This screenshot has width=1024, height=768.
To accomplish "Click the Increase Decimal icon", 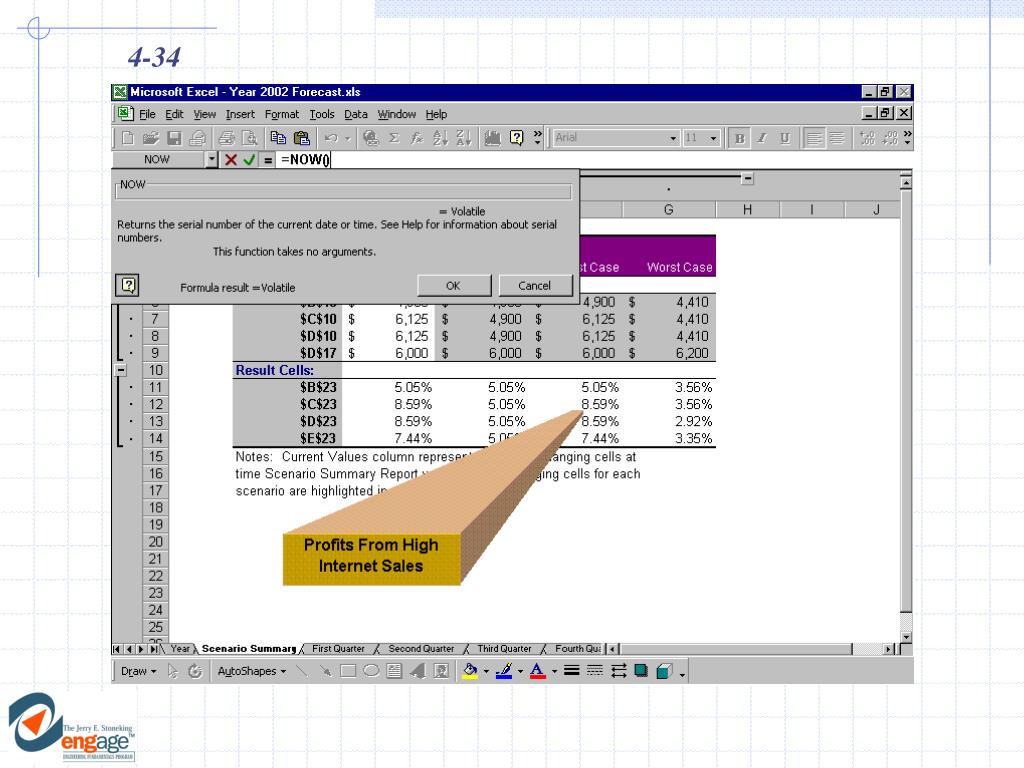I will click(x=867, y=138).
